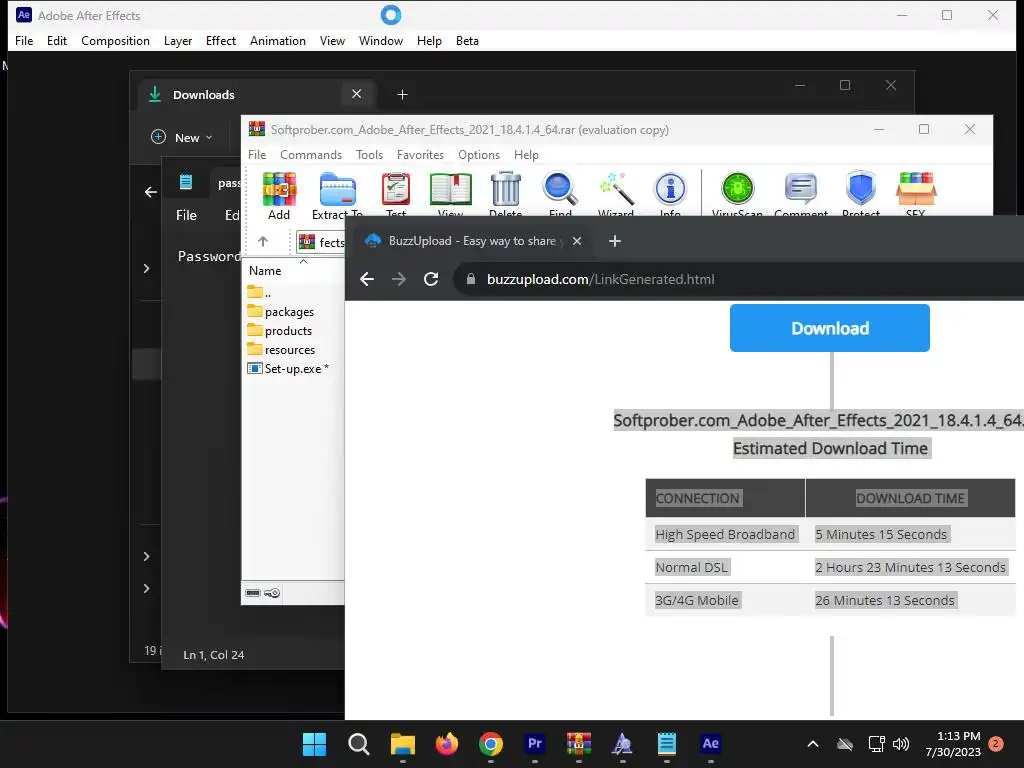Click the WinRAR status bar key icon
This screenshot has height=768, width=1024.
coord(272,593)
